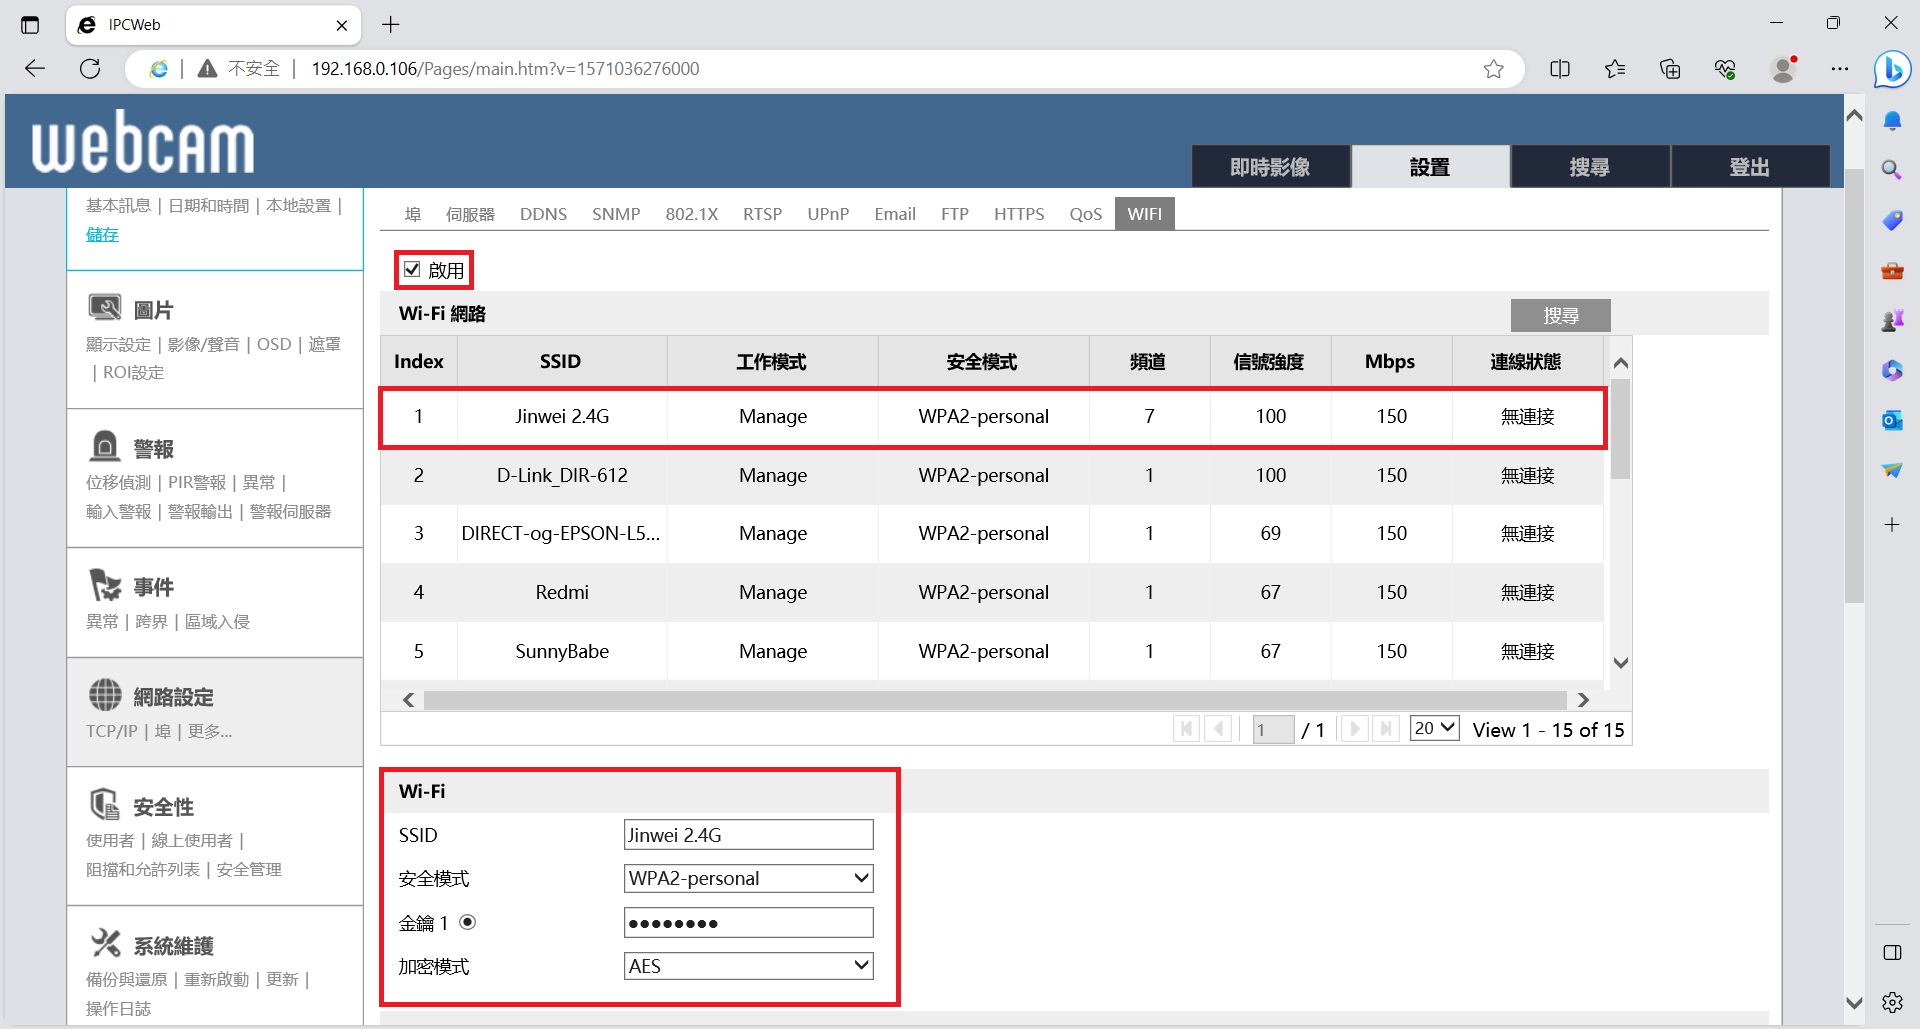Click the pager next page arrow
1920x1029 pixels.
pyautogui.click(x=1354, y=729)
